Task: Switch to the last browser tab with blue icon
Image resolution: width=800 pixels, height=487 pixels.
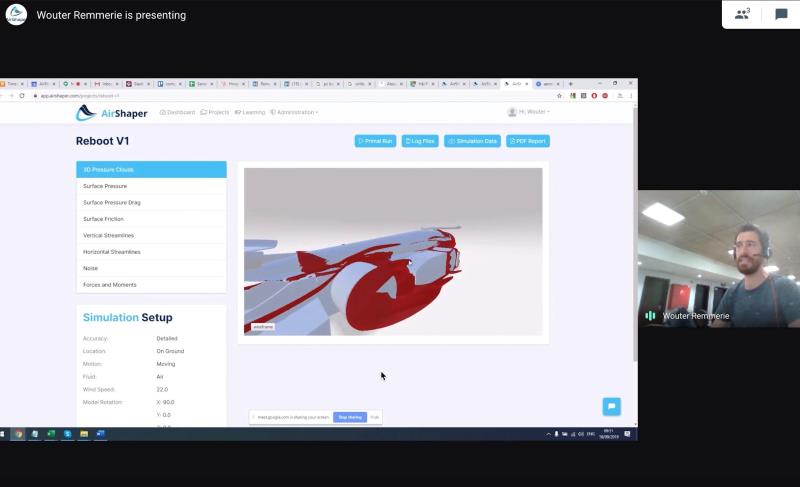Action: click(547, 84)
